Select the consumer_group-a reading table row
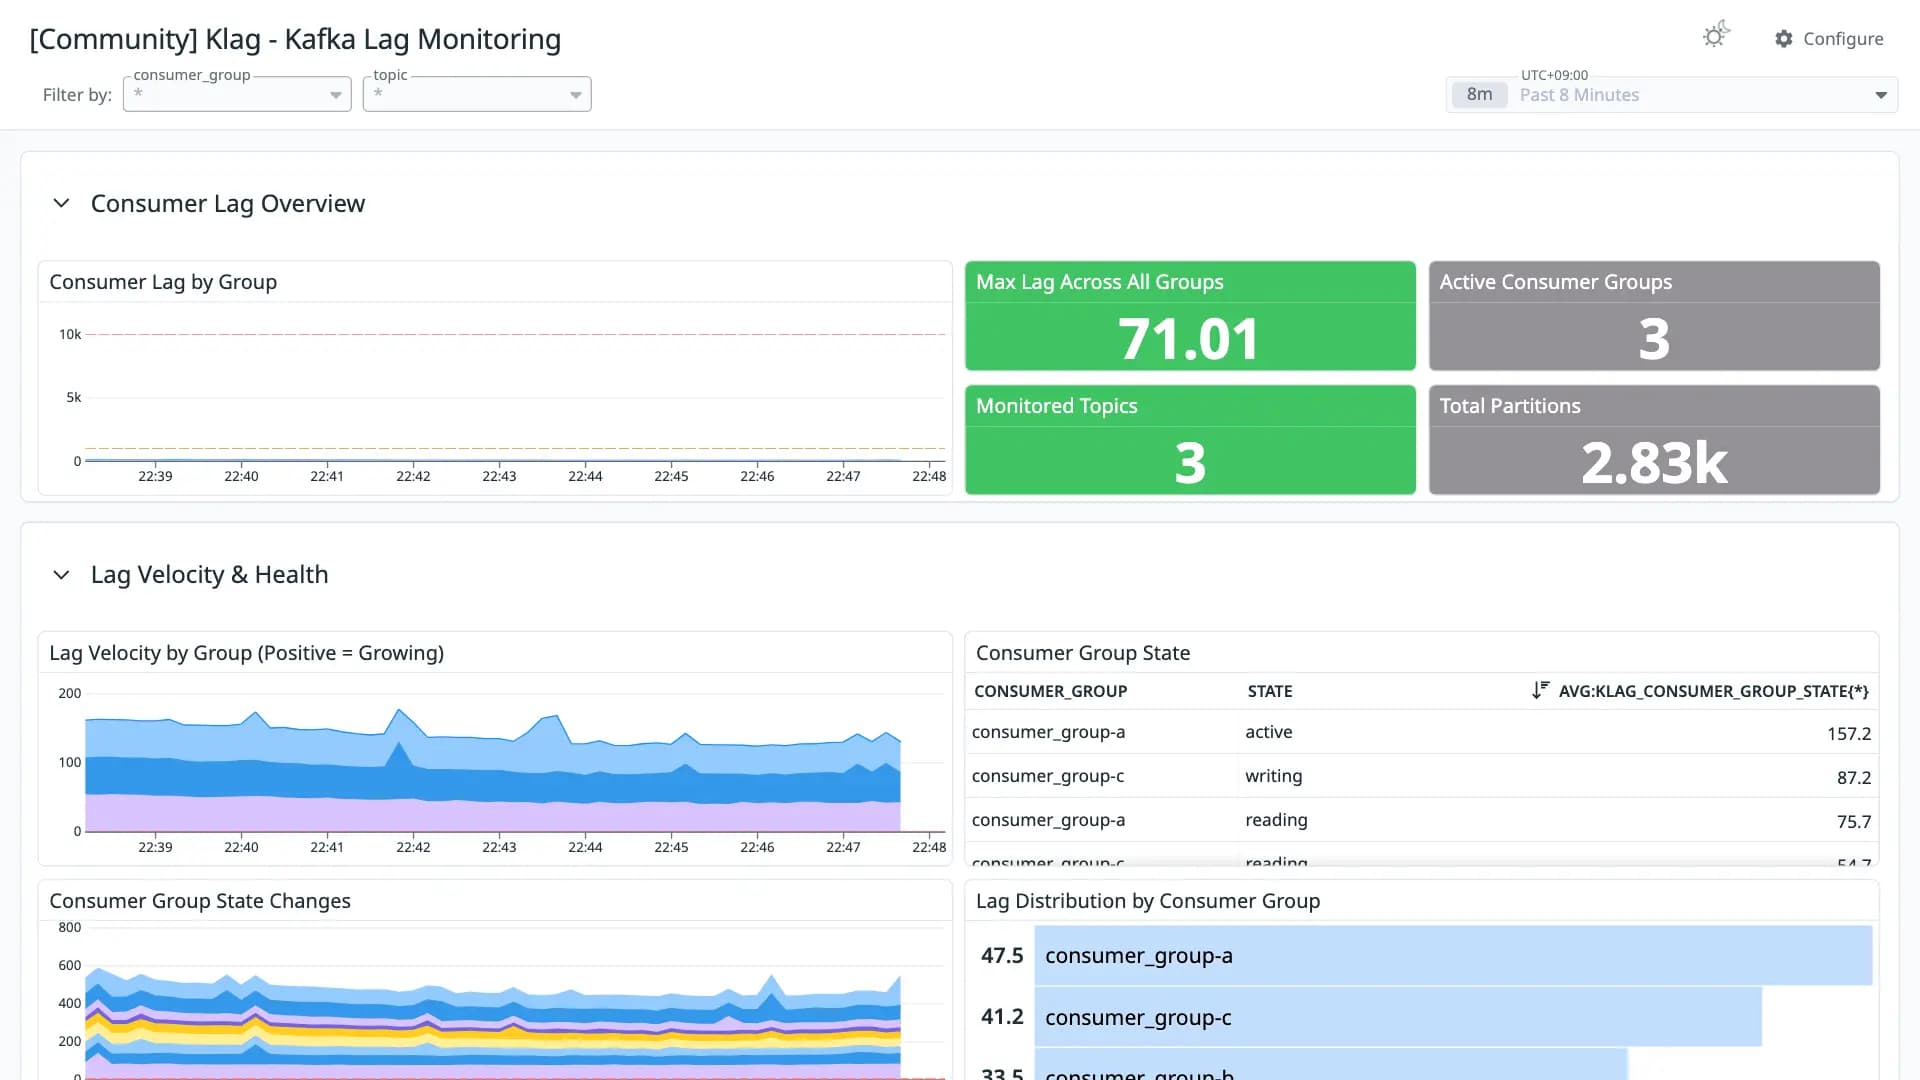This screenshot has width=1920, height=1080. coord(1421,820)
